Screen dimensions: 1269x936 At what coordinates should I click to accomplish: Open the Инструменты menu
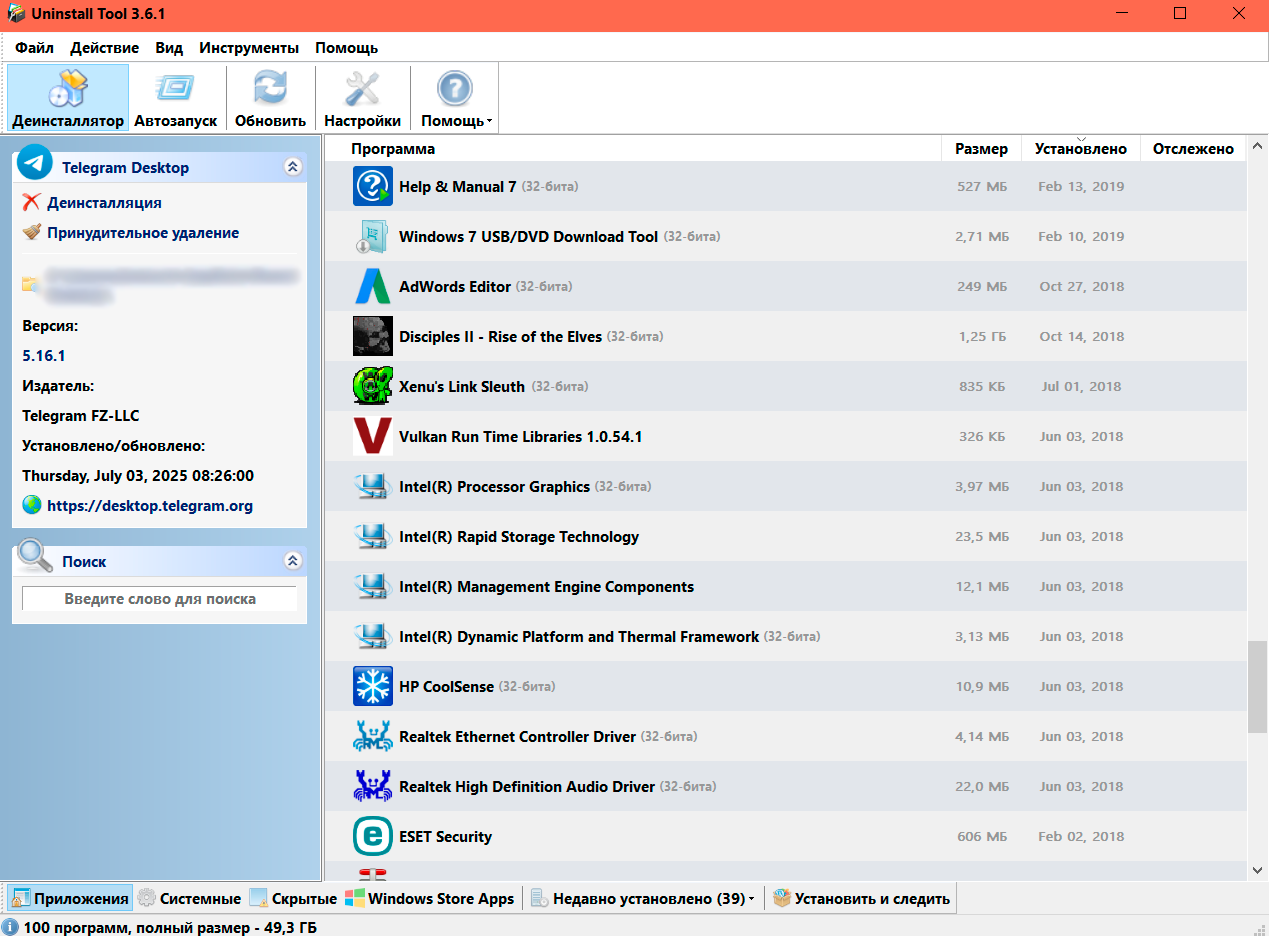pos(248,47)
